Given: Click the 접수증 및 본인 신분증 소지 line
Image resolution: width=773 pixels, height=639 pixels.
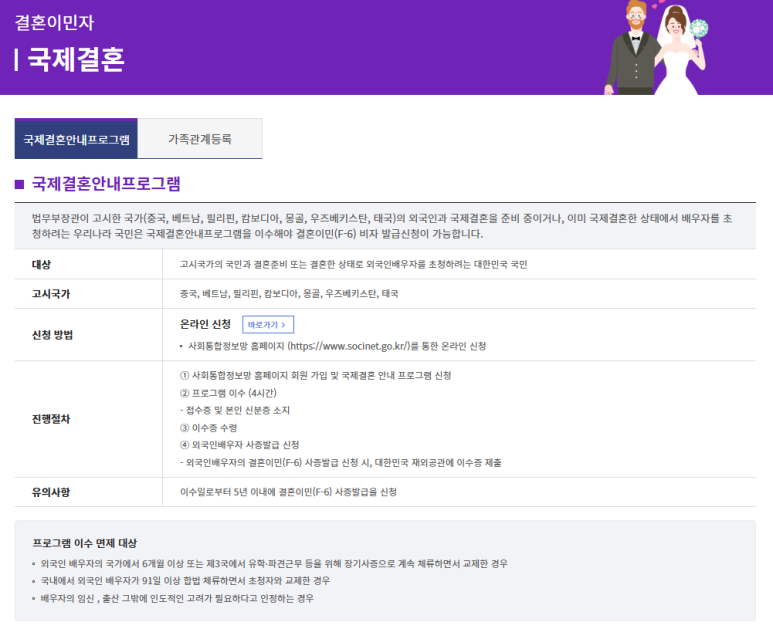Looking at the screenshot, I should pyautogui.click(x=235, y=410).
